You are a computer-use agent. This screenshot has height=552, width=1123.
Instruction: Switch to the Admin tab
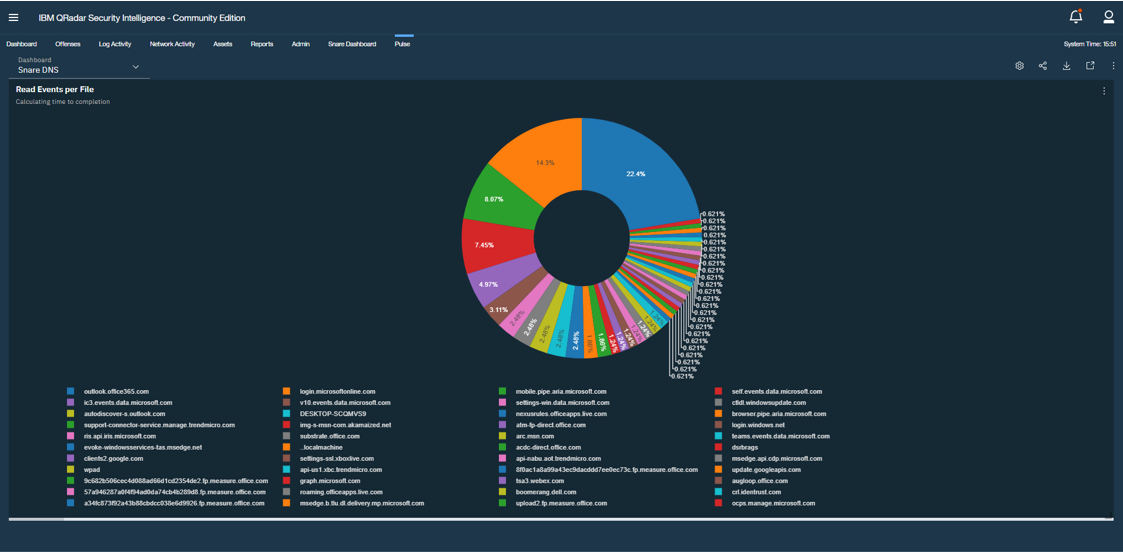[x=301, y=44]
